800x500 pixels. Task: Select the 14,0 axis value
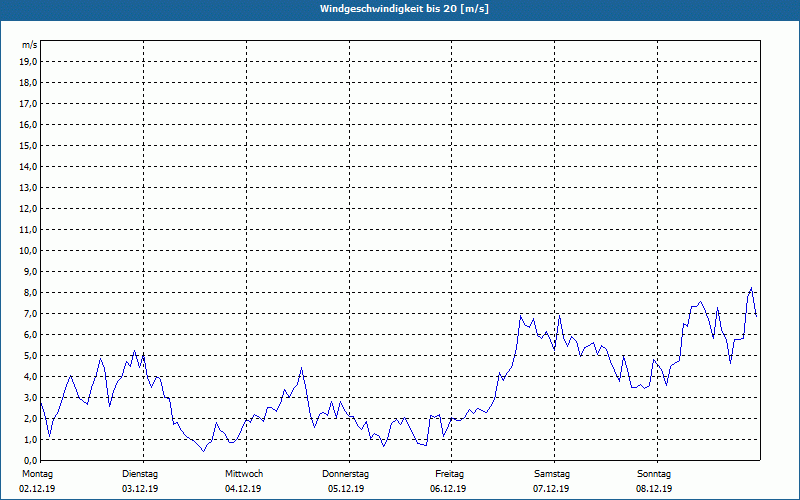click(28, 166)
